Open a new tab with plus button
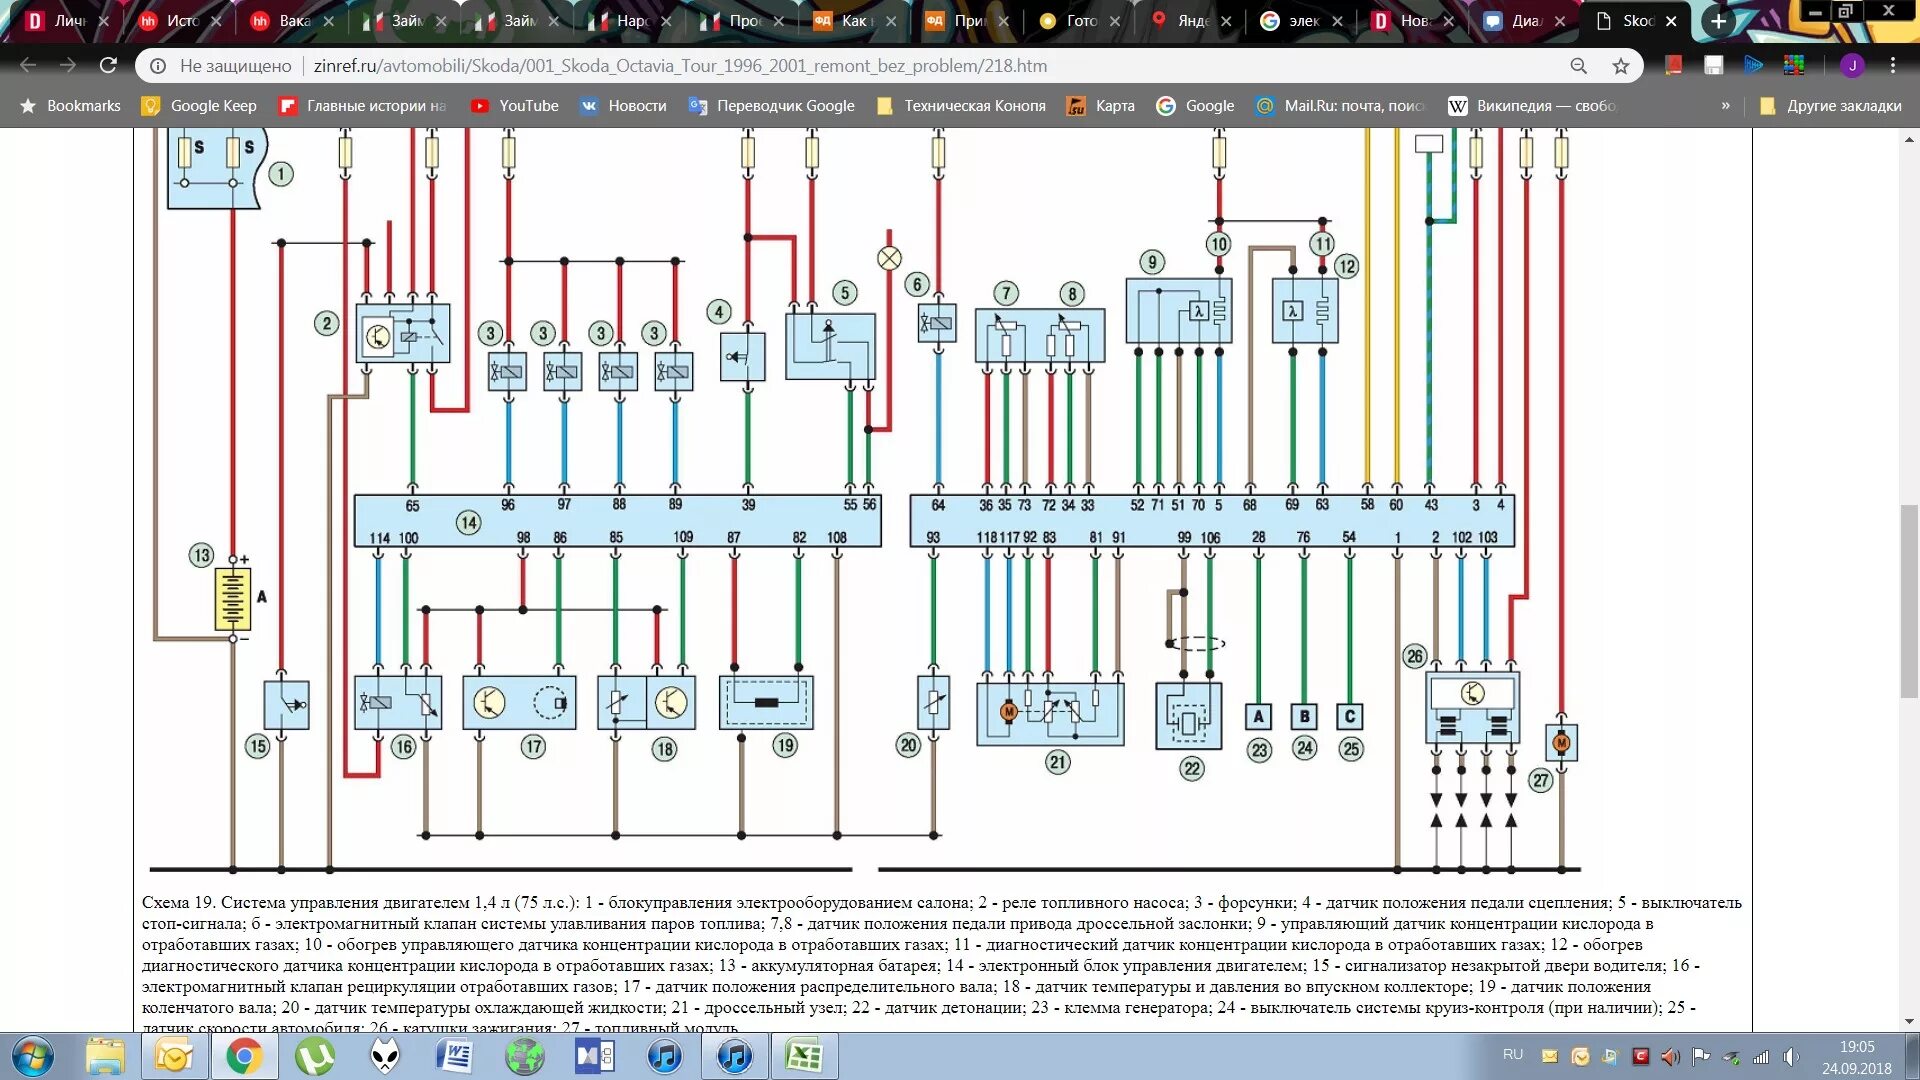This screenshot has width=1920, height=1080. click(x=1718, y=20)
